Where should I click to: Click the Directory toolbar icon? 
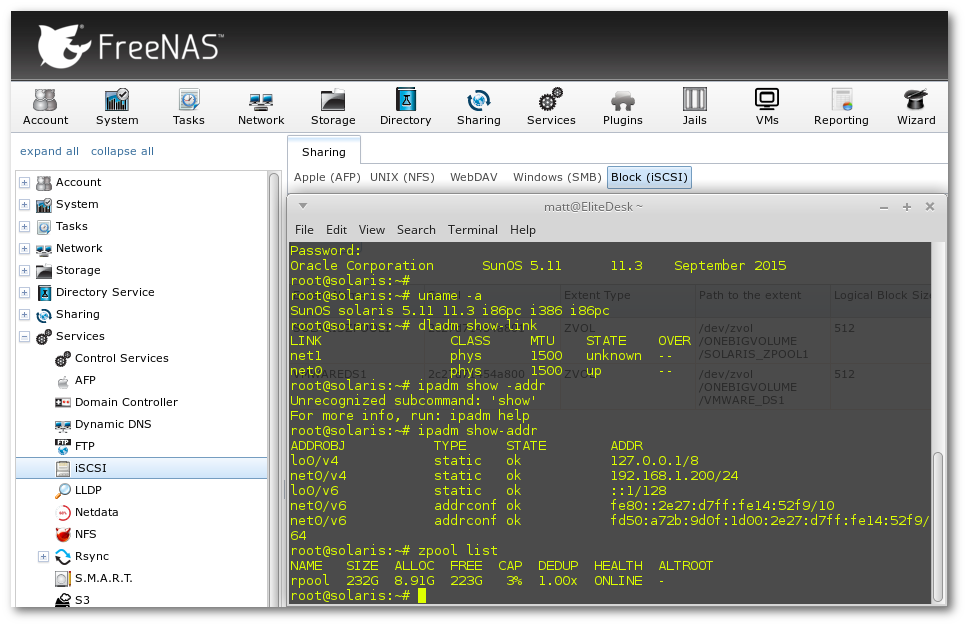click(405, 107)
